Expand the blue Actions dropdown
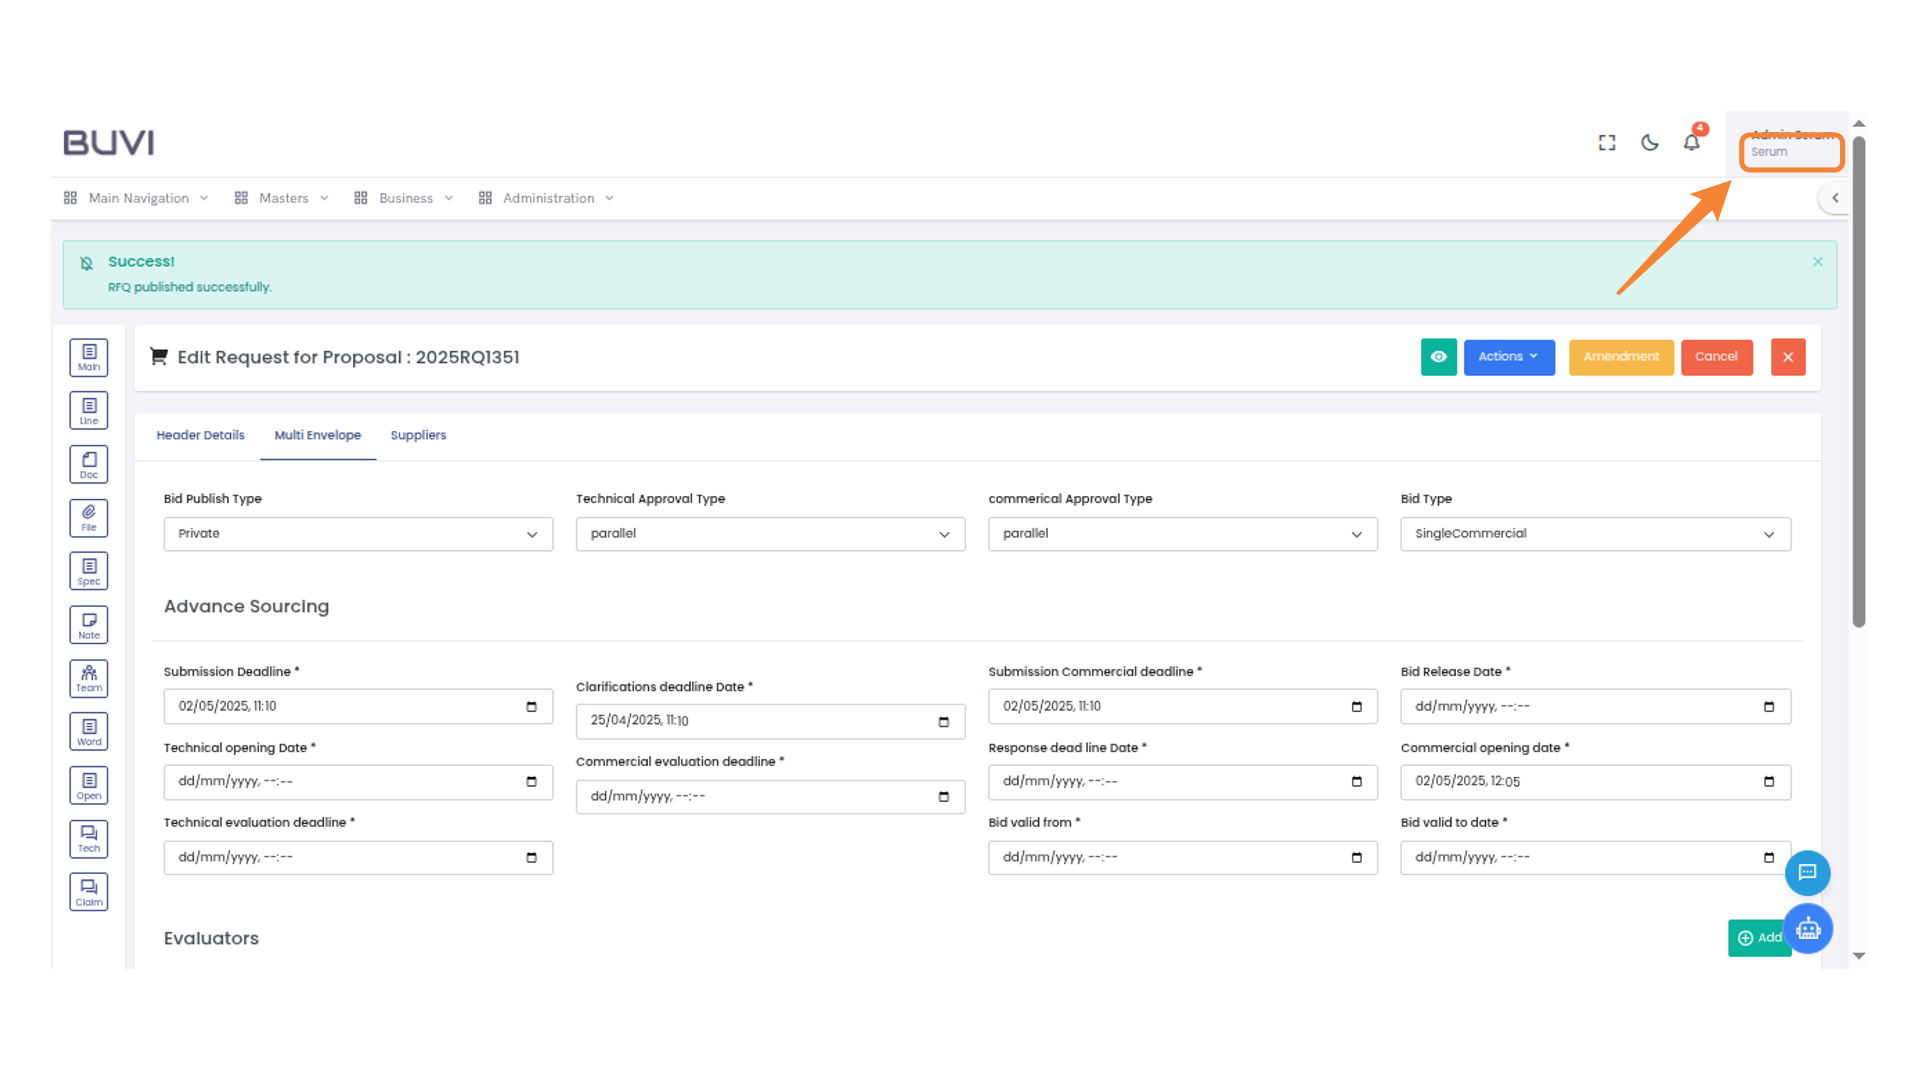The height and width of the screenshot is (1080, 1920). [x=1508, y=357]
